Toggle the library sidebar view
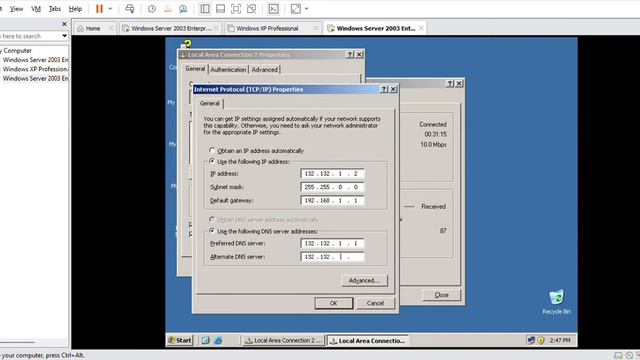Screen dimensions: 640x360 [x=205, y=9]
